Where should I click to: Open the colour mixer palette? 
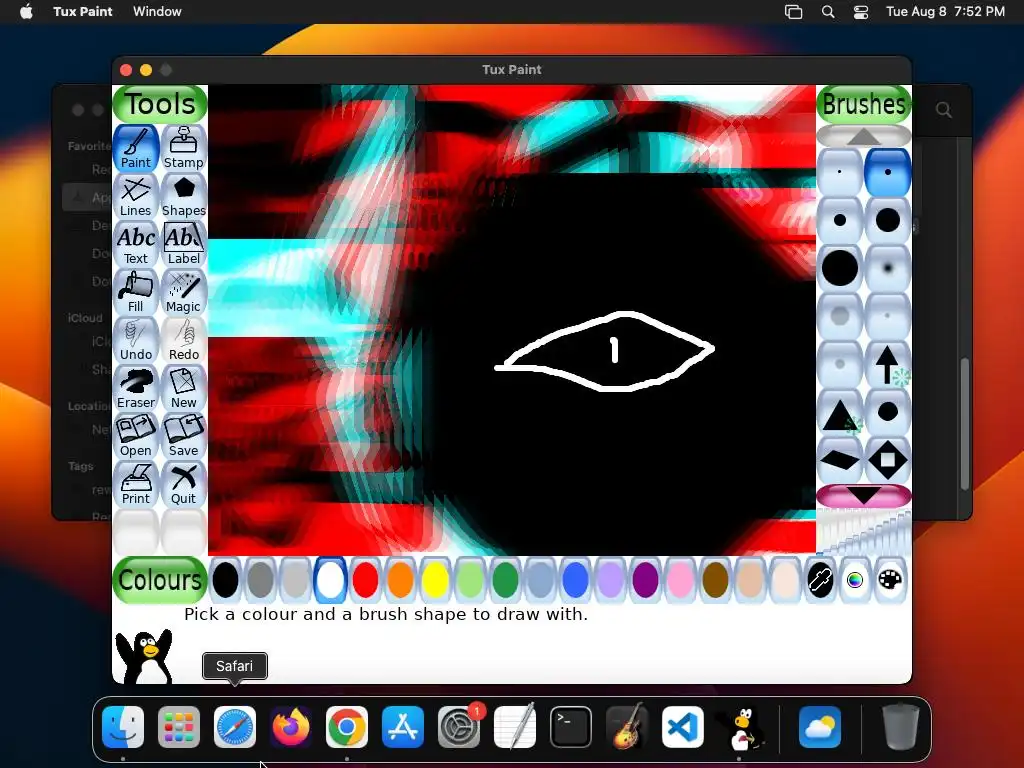coord(890,580)
